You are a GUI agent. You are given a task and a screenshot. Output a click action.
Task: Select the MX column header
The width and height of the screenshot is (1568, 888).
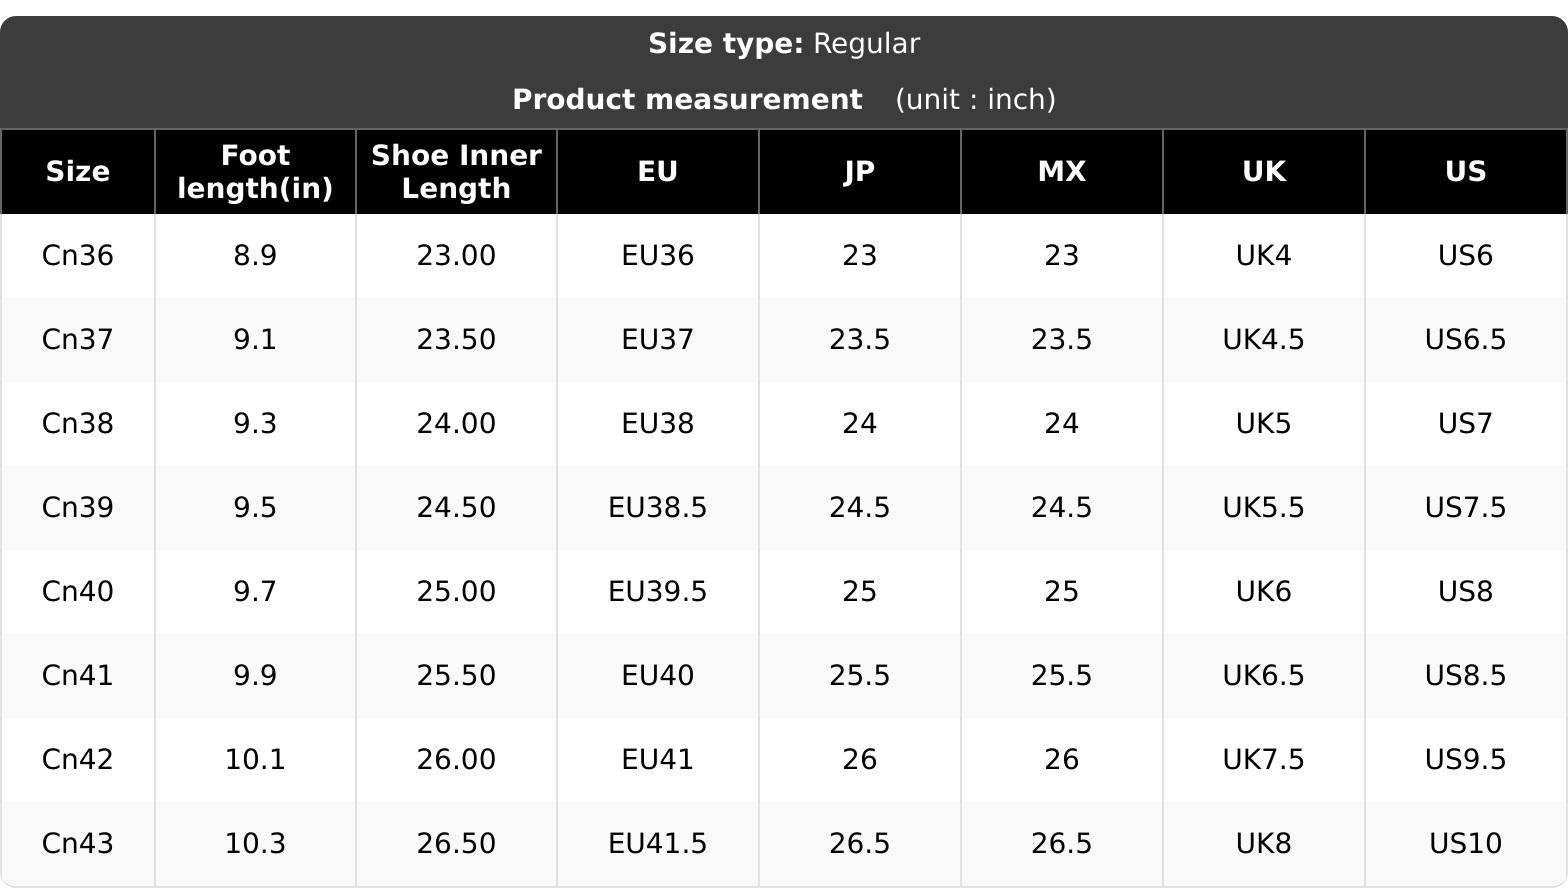pyautogui.click(x=1062, y=172)
